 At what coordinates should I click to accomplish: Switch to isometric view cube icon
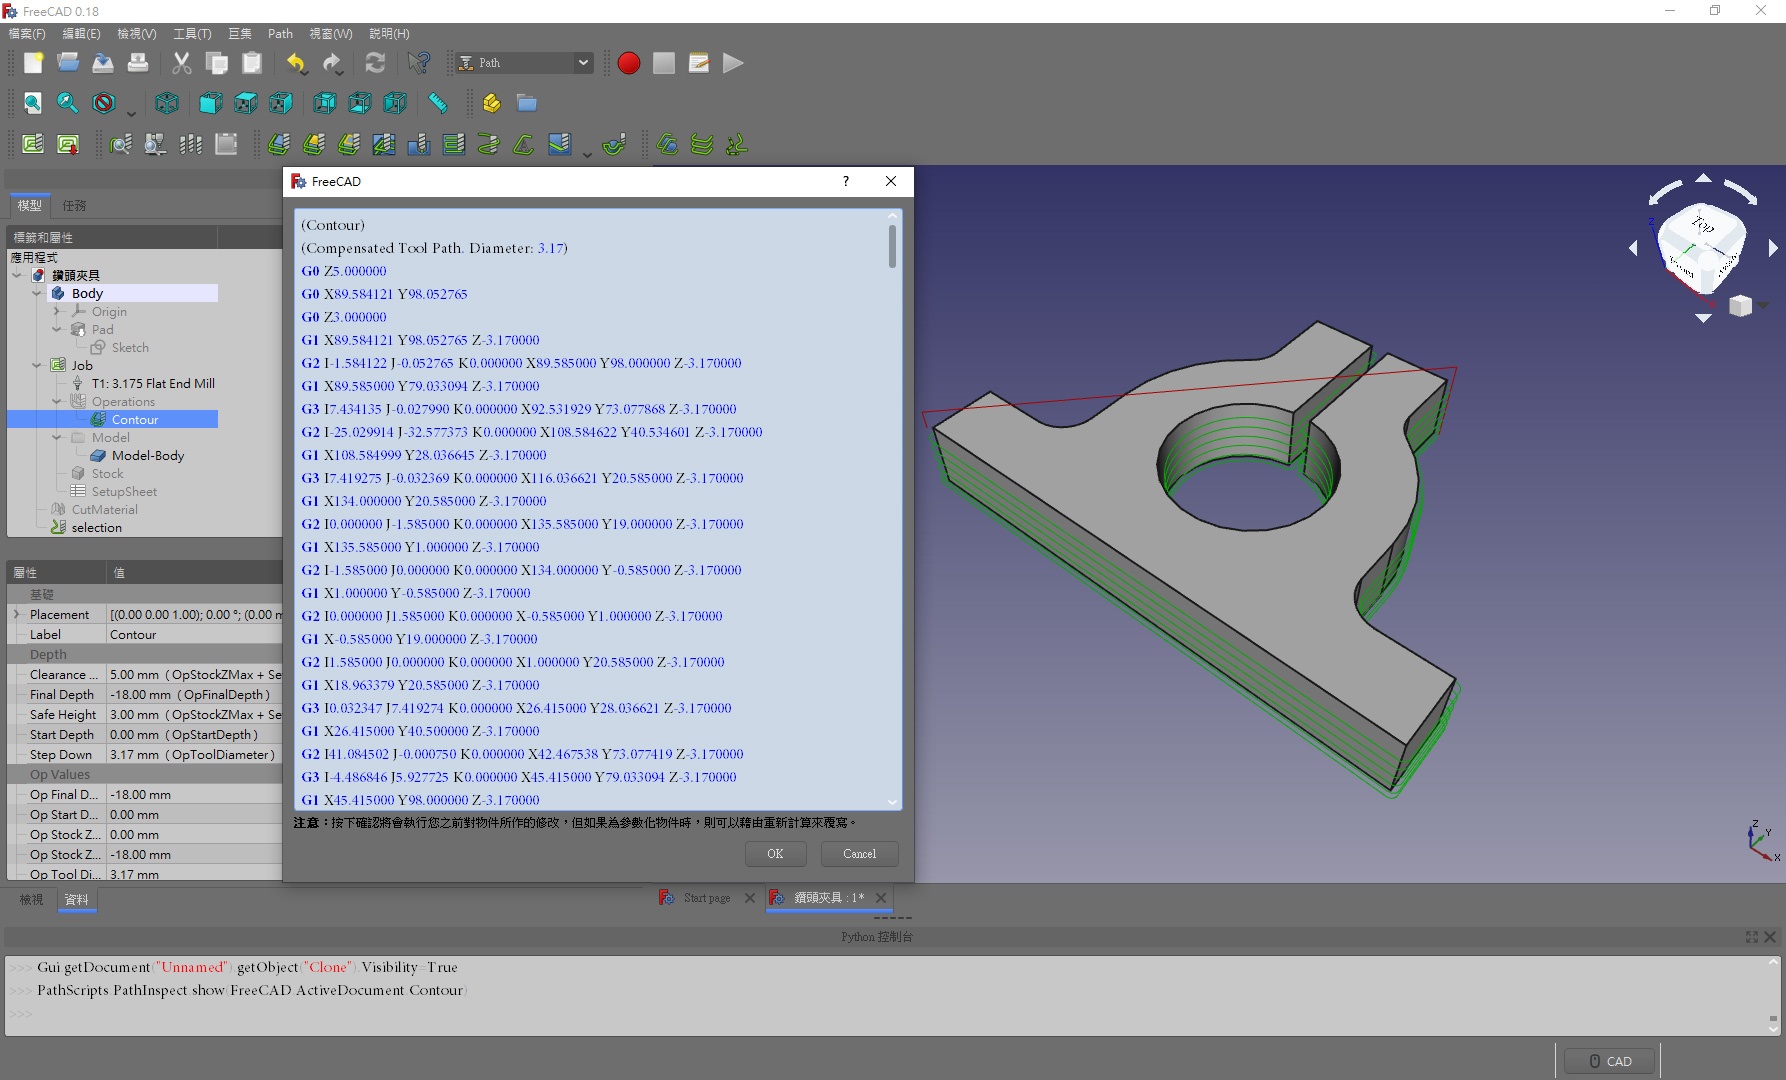[167, 103]
